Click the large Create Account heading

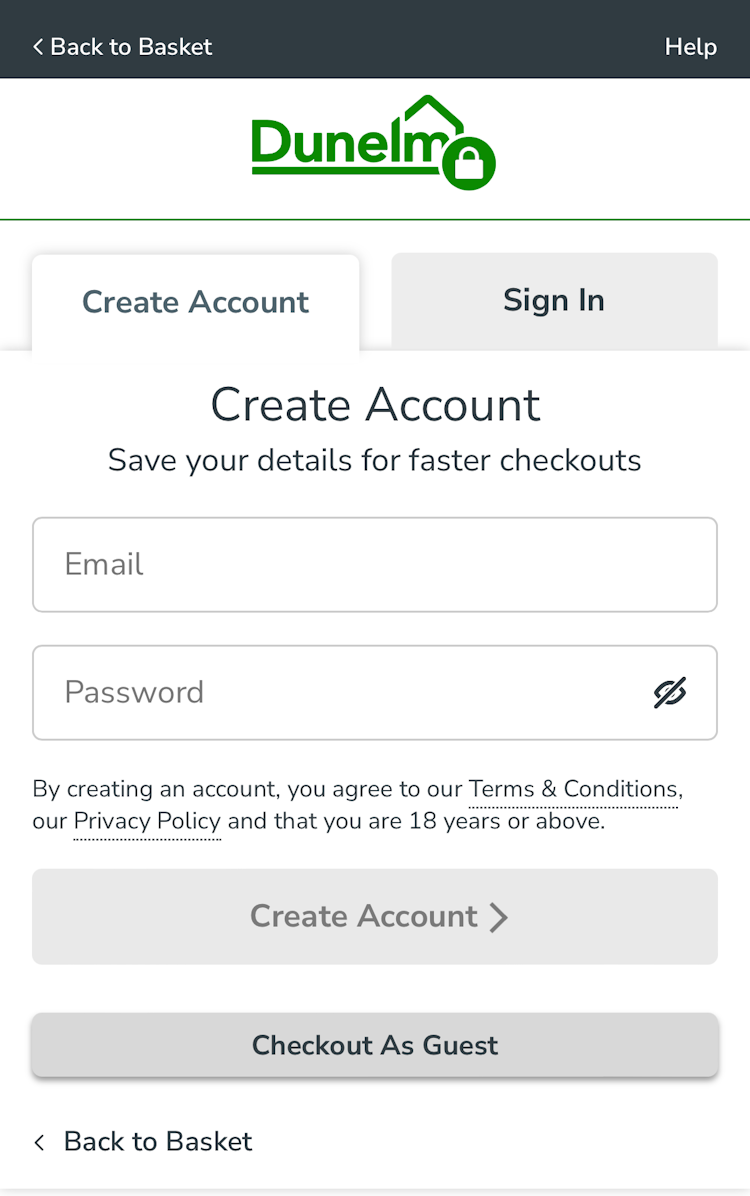[x=375, y=405]
